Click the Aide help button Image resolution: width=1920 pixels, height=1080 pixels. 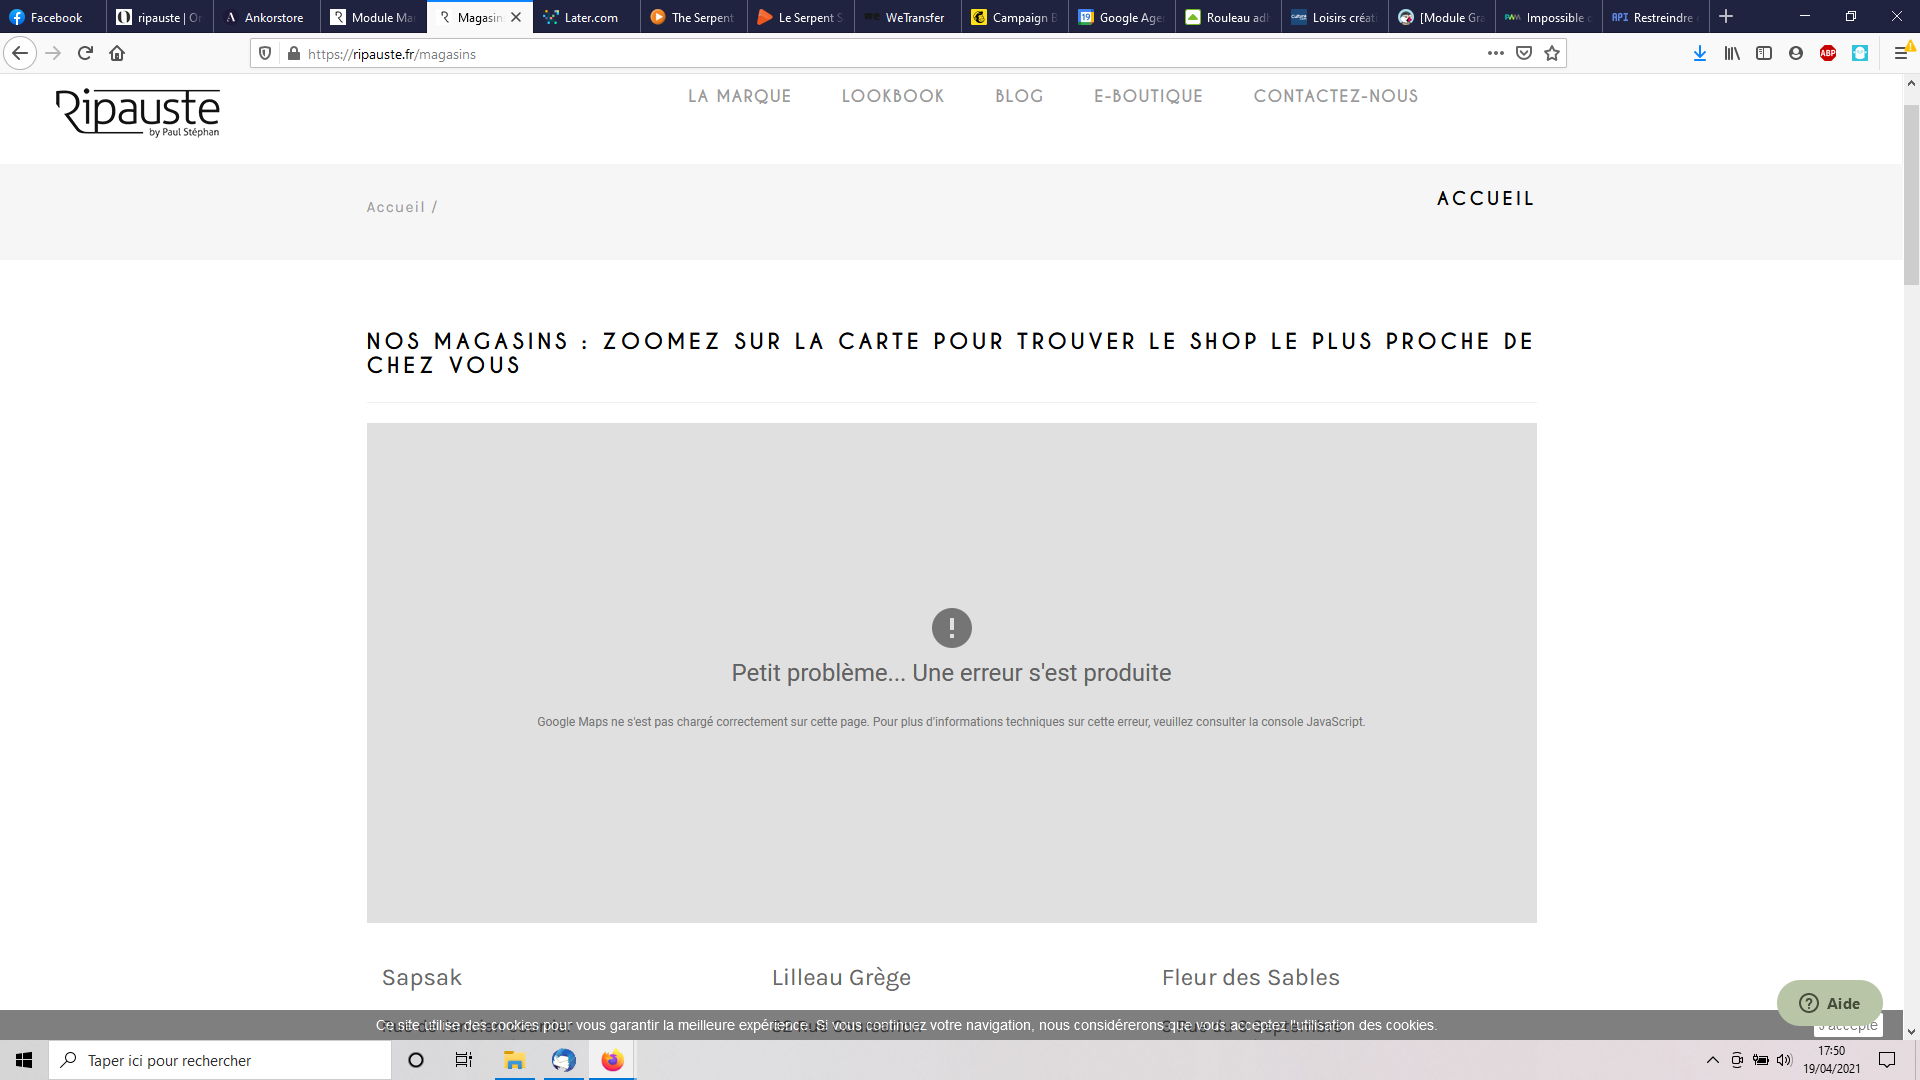[x=1829, y=1003]
